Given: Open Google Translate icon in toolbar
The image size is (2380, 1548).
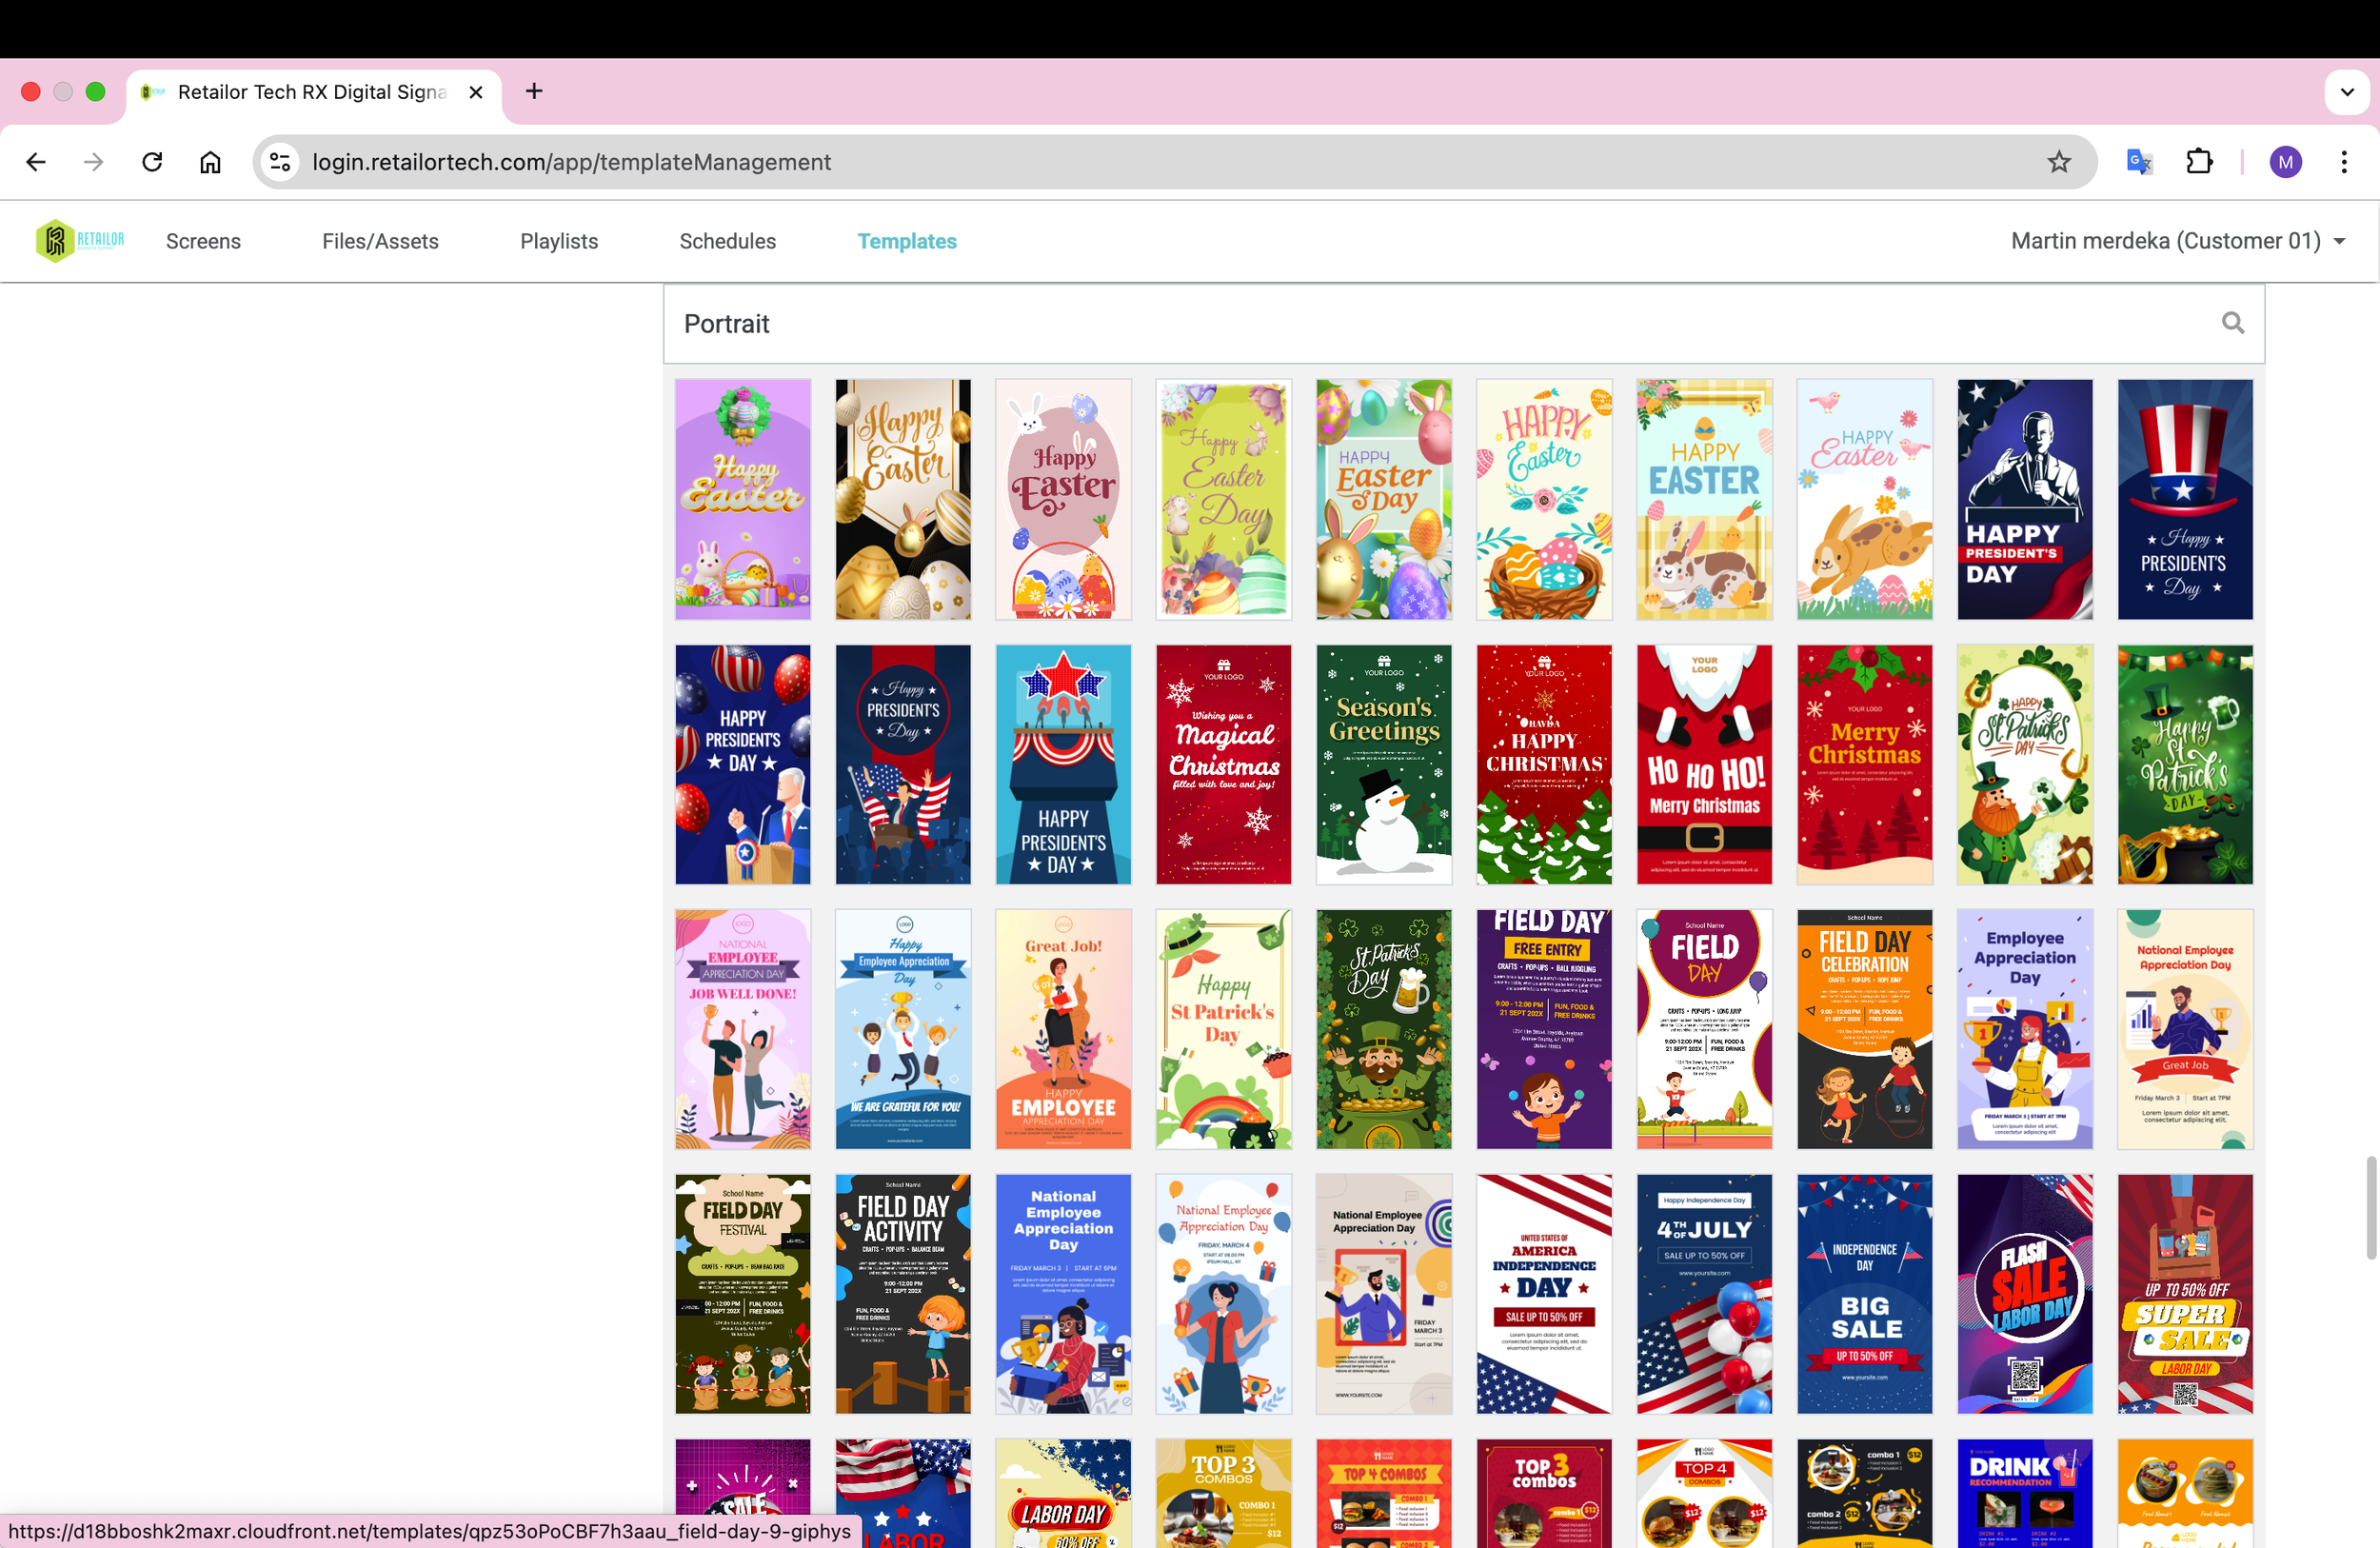Looking at the screenshot, I should (2139, 162).
